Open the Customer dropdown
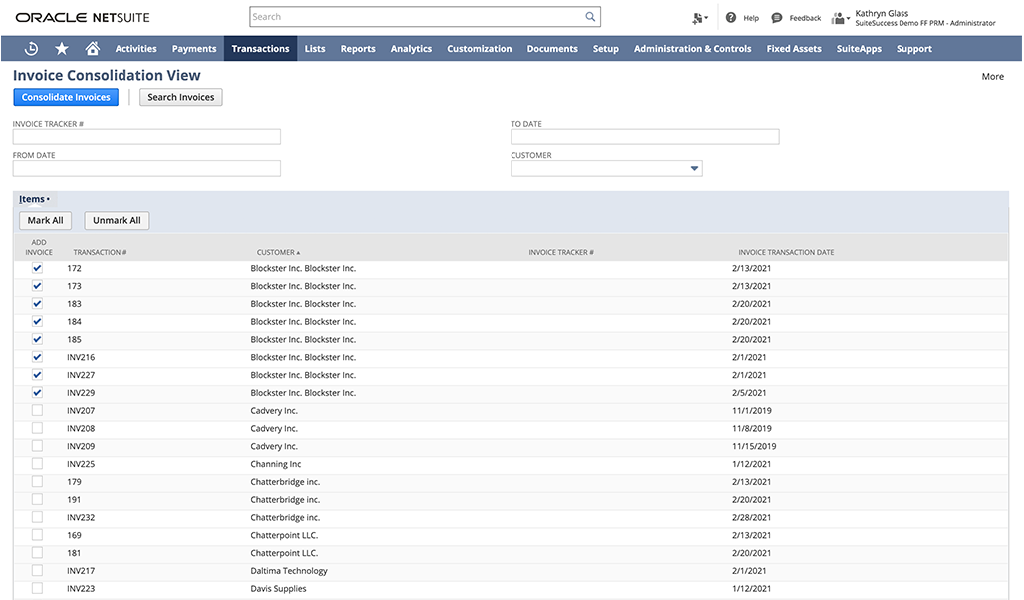The width and height of the screenshot is (1024, 600). click(x=694, y=168)
